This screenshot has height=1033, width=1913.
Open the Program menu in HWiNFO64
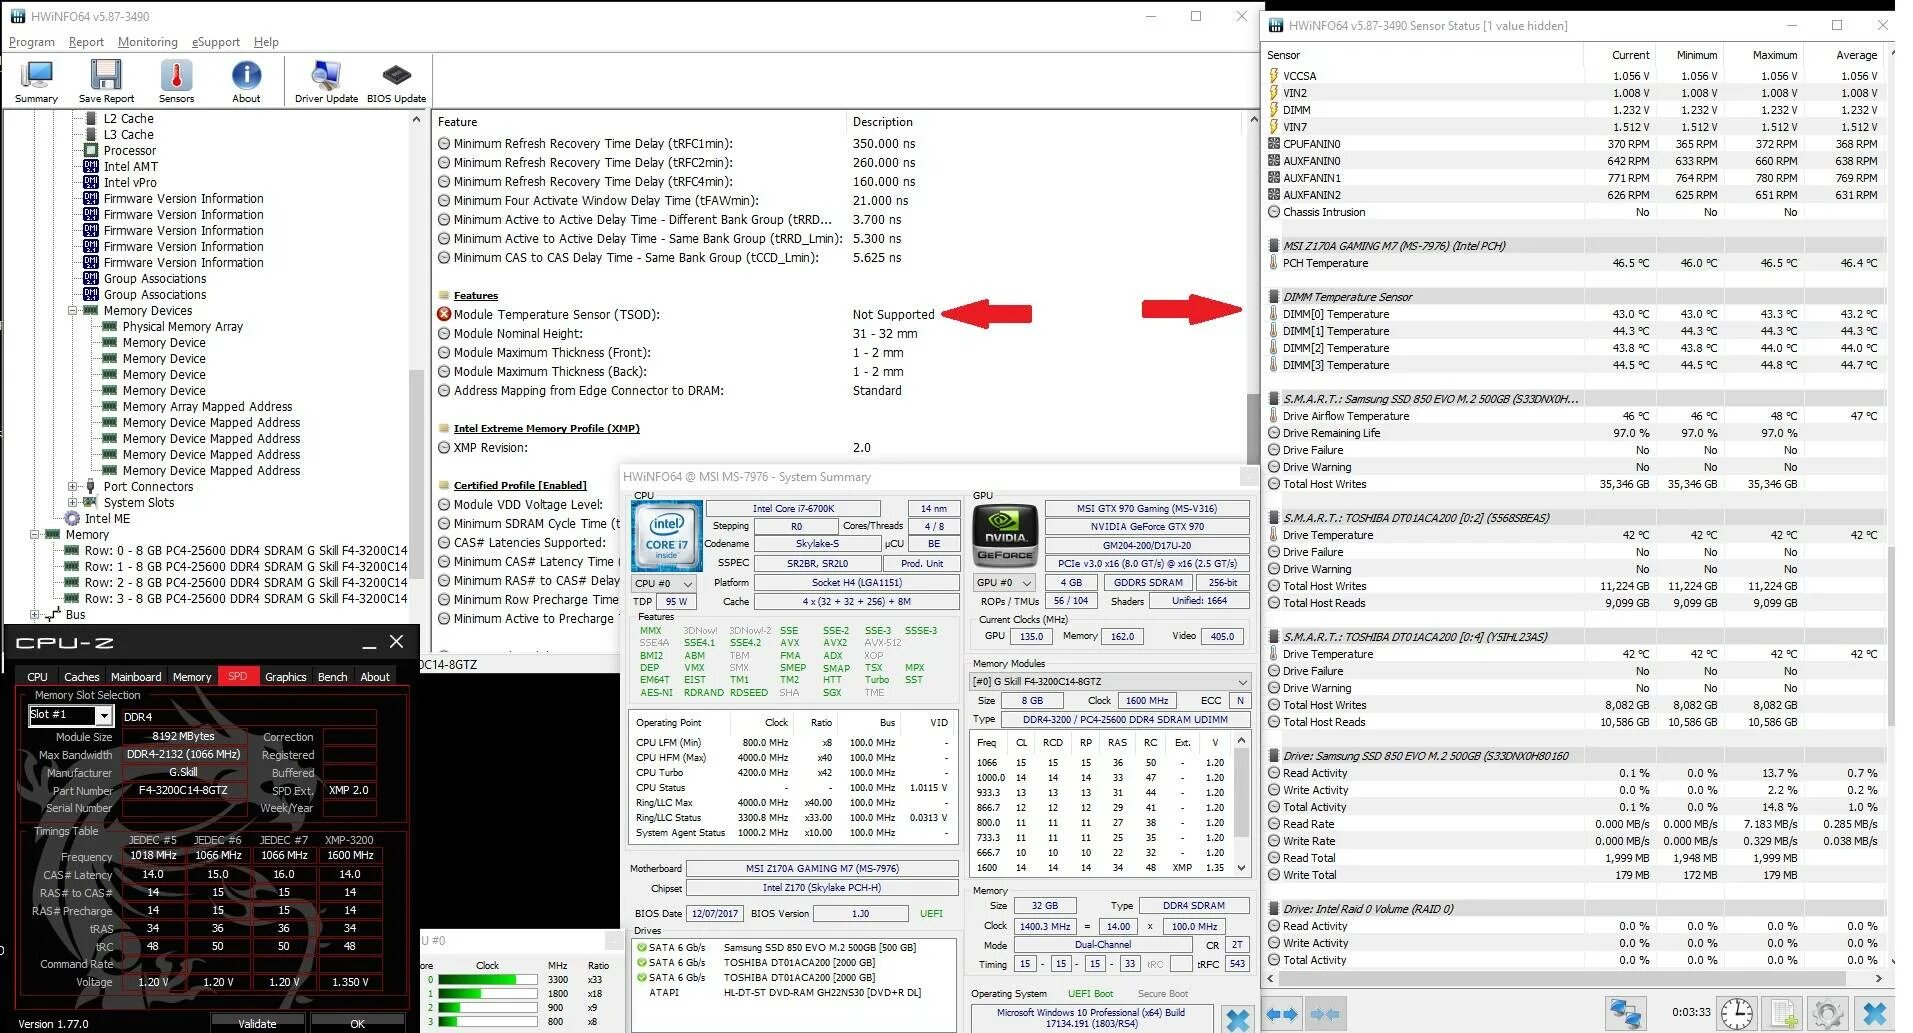pyautogui.click(x=32, y=42)
